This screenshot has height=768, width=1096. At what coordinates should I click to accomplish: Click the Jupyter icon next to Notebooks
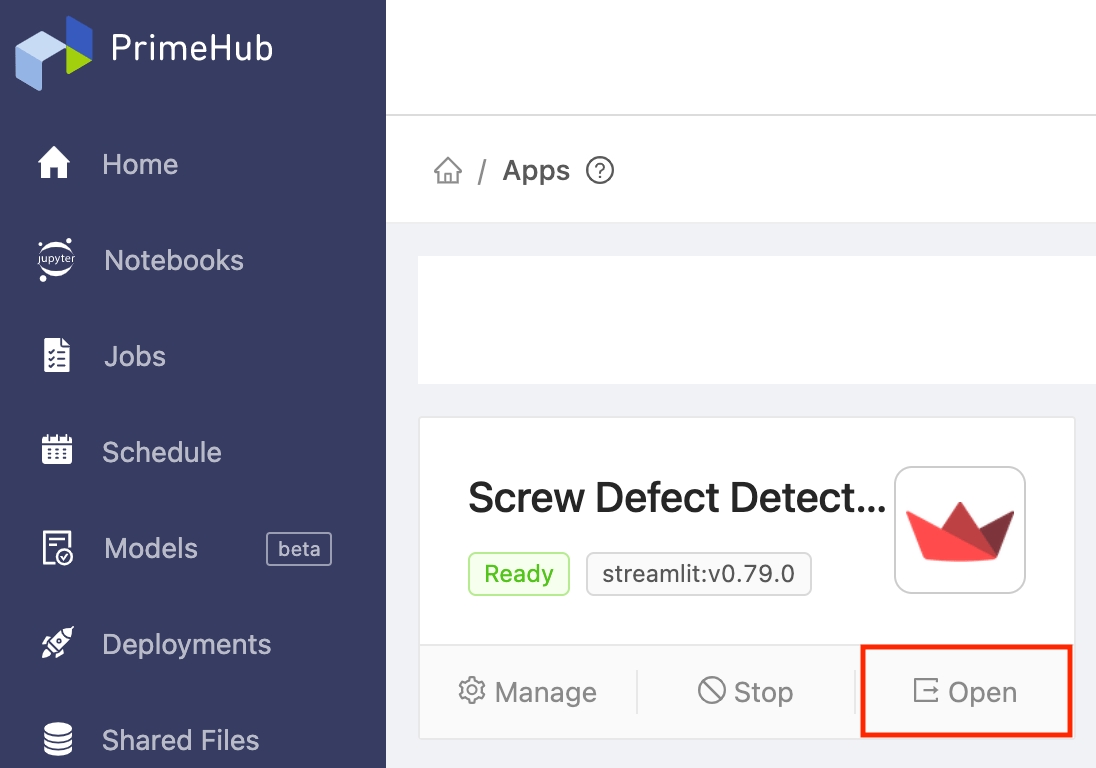pos(56,259)
